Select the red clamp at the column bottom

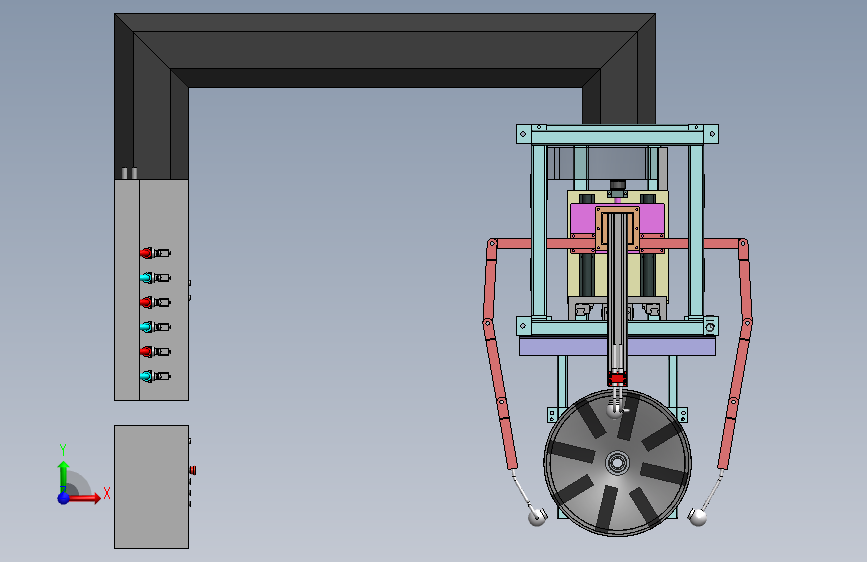pos(617,379)
